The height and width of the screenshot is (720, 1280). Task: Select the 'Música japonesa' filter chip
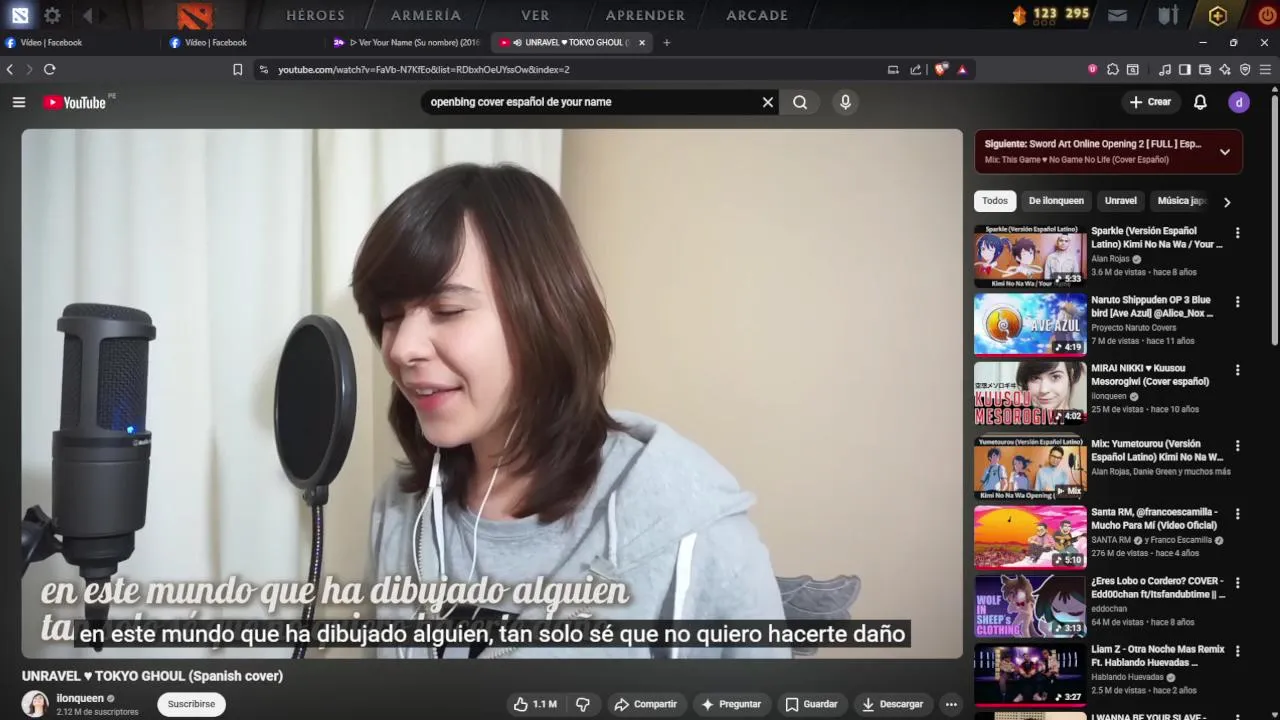pos(1181,201)
